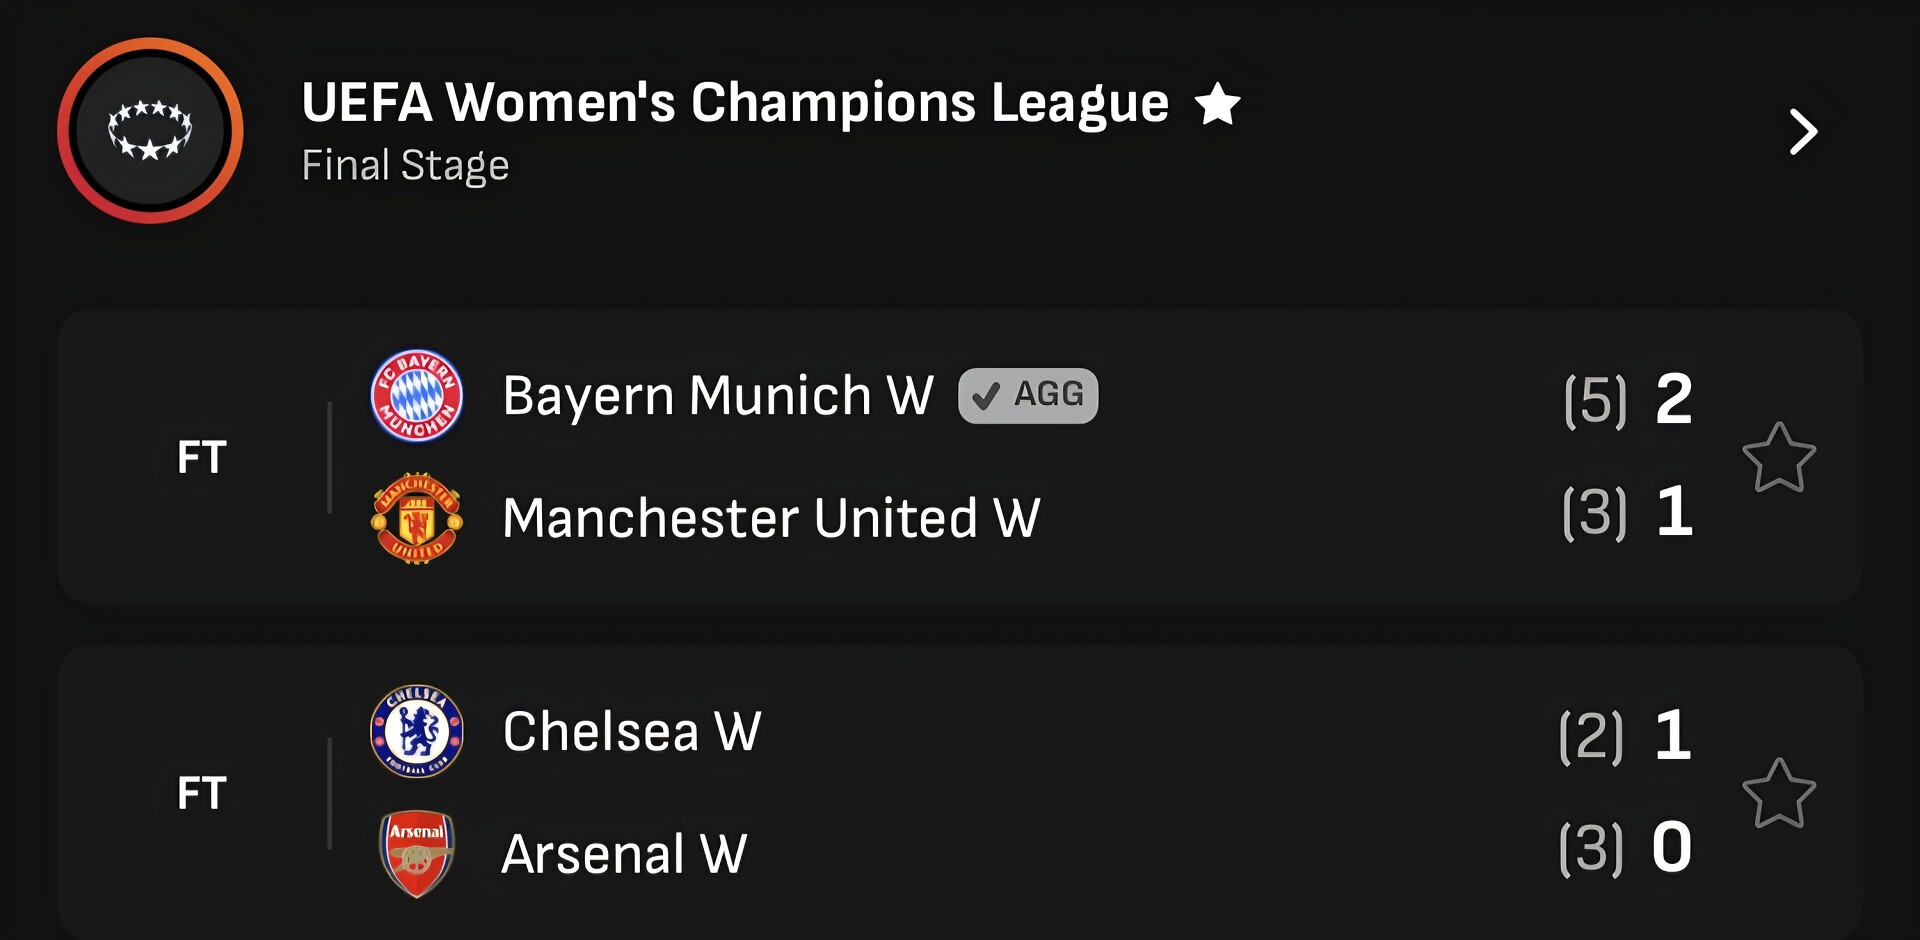Tap the Arsenal club crest
Image resolution: width=1920 pixels, height=940 pixels.
tap(416, 853)
